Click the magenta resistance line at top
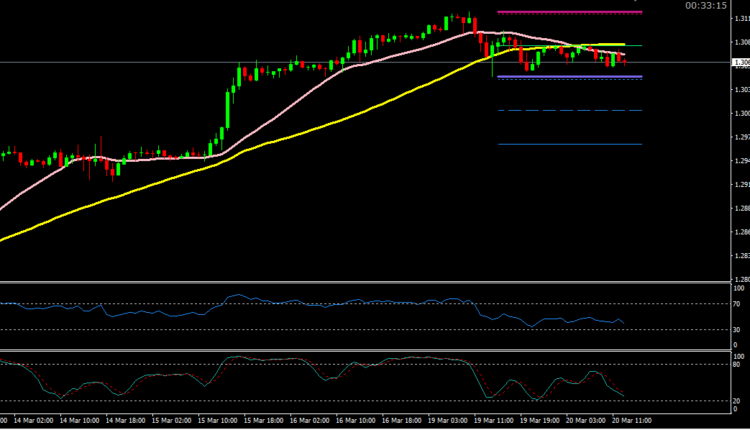Viewport: 750px width, 430px height. click(x=569, y=13)
